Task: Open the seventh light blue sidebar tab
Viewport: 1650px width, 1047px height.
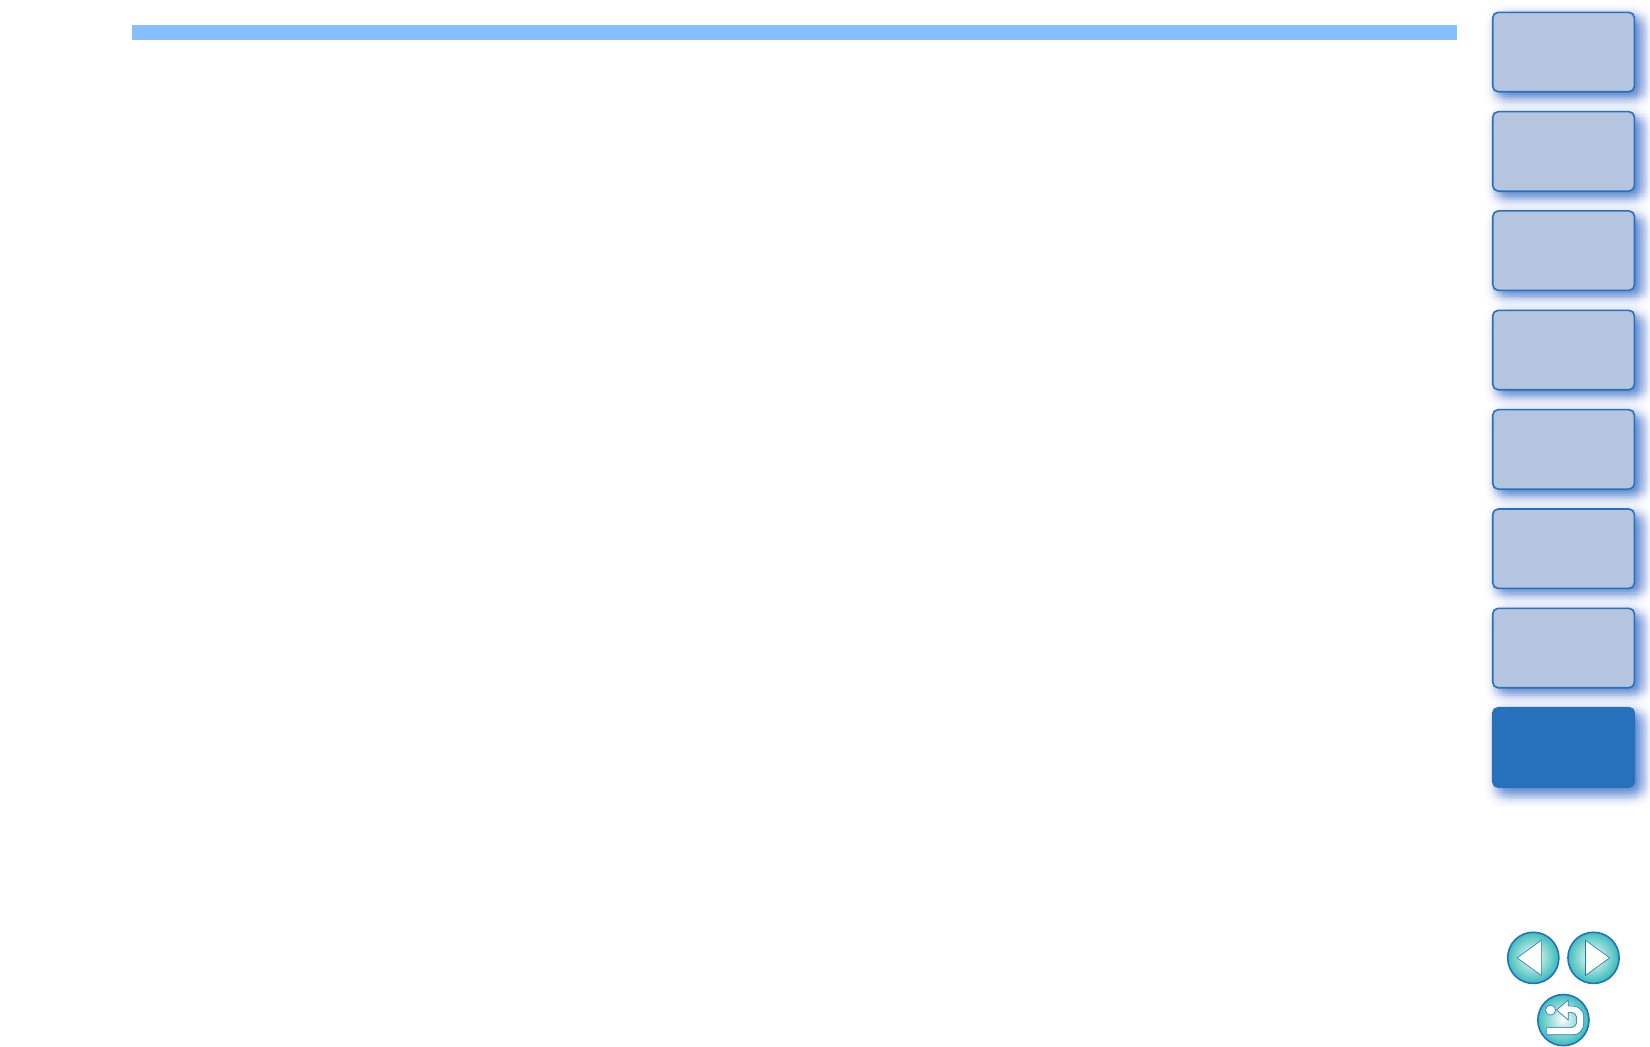Action: coord(1563,648)
